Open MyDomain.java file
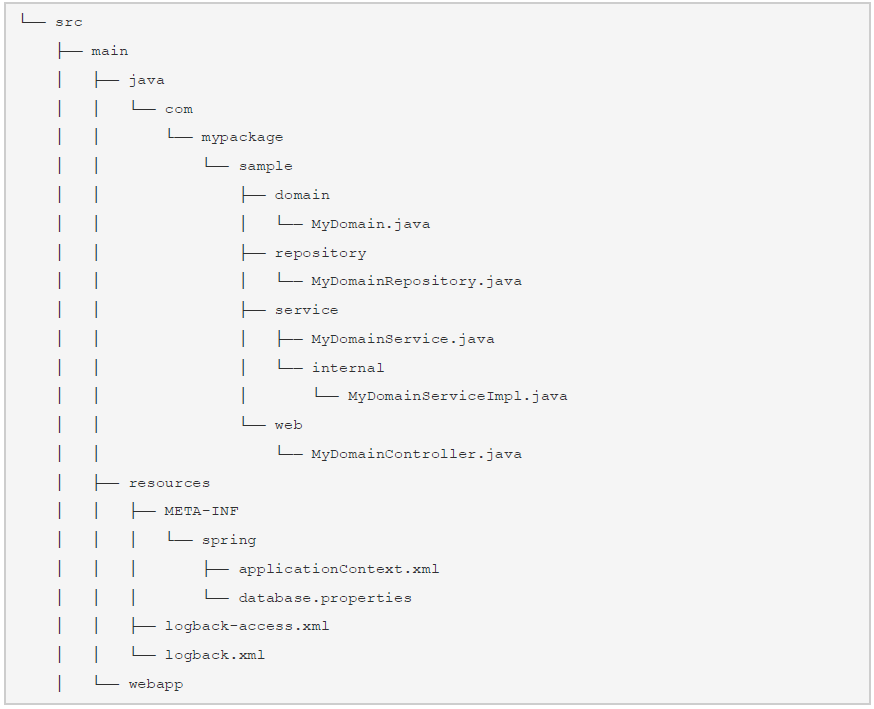Screen dimensions: 874x709 (370, 224)
